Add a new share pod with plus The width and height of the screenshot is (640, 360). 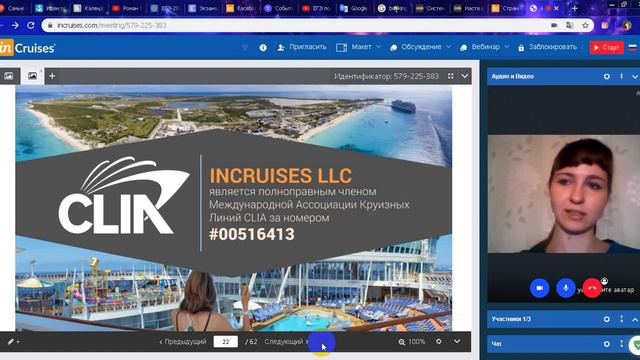coord(52,76)
